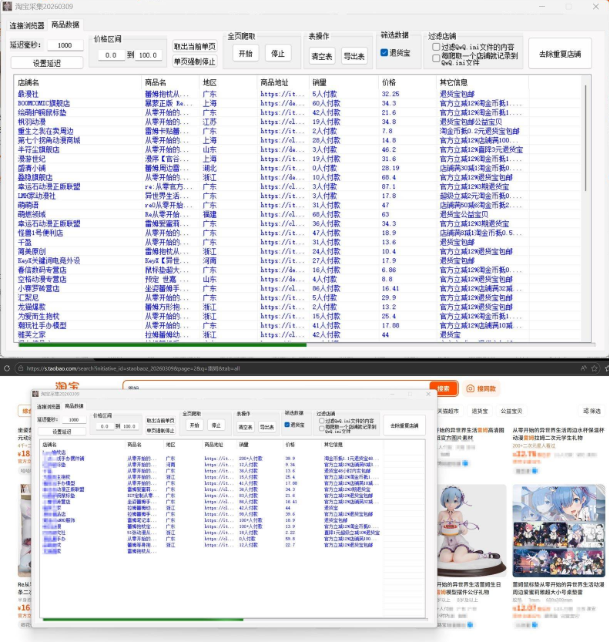This screenshot has width=609, height=642.
Task: Select the 公益宝贝 filter tab on Taobao
Action: click(511, 411)
